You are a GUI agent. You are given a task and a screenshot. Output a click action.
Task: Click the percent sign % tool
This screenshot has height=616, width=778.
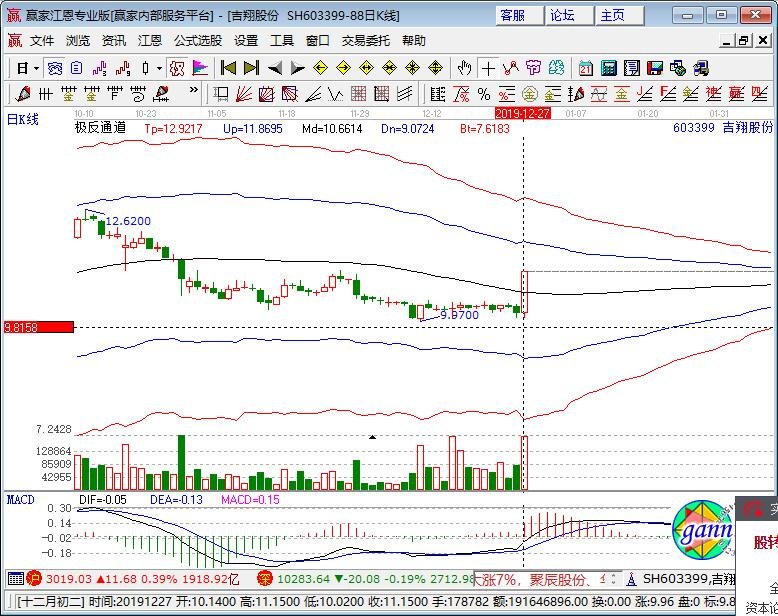coord(484,94)
